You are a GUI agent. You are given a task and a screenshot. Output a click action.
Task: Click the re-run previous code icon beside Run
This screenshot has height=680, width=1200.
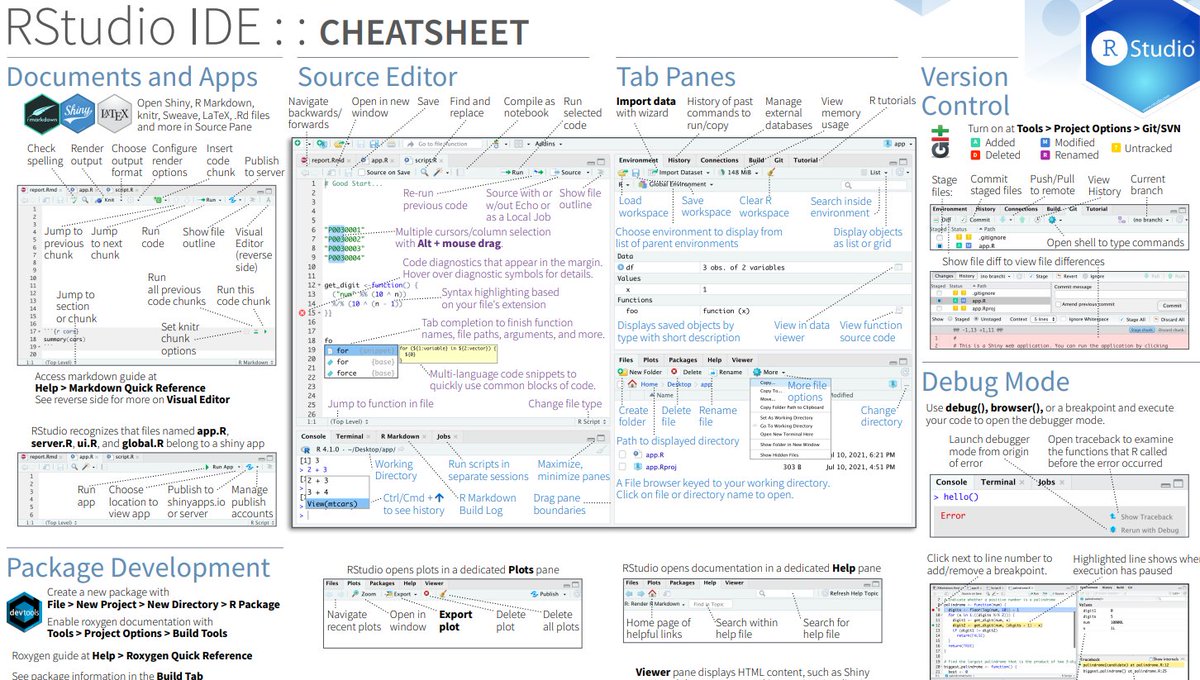[539, 172]
